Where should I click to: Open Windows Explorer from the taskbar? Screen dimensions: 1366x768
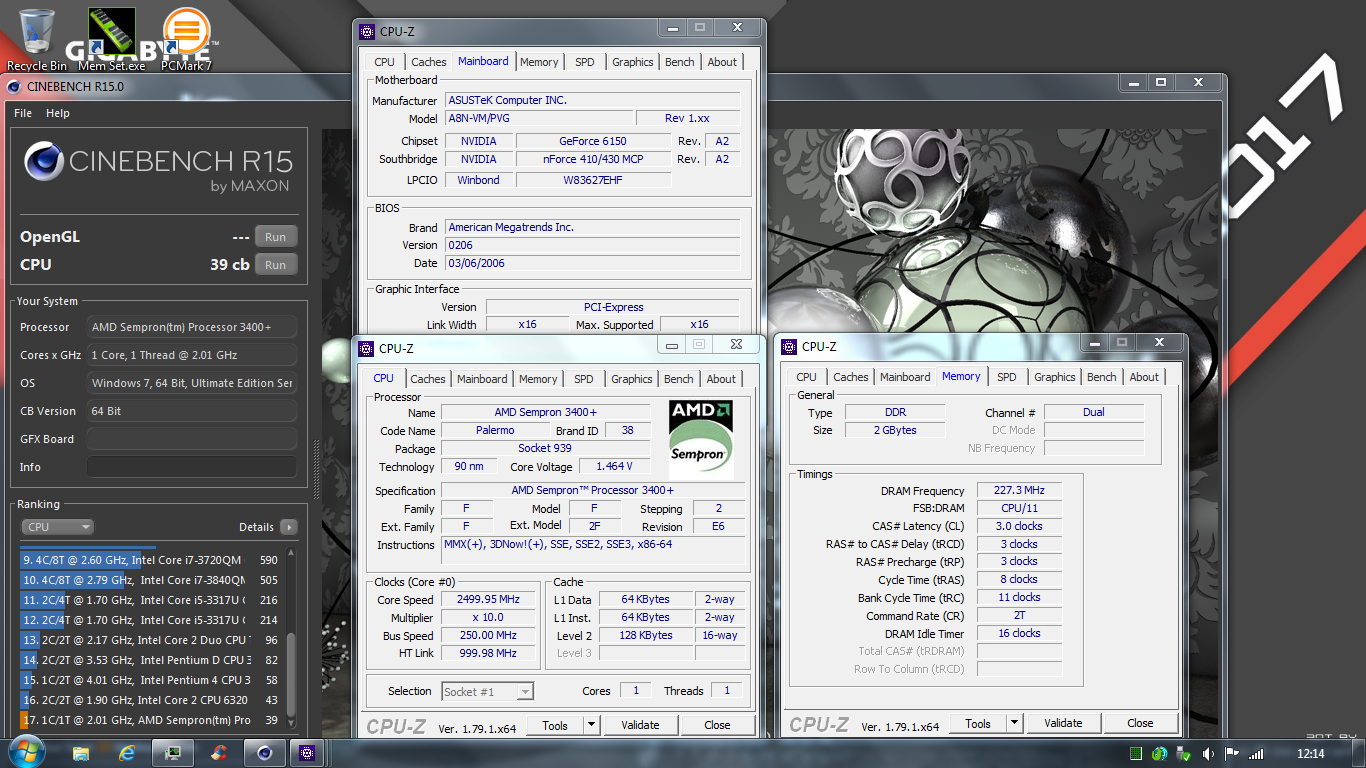pyautogui.click(x=81, y=752)
